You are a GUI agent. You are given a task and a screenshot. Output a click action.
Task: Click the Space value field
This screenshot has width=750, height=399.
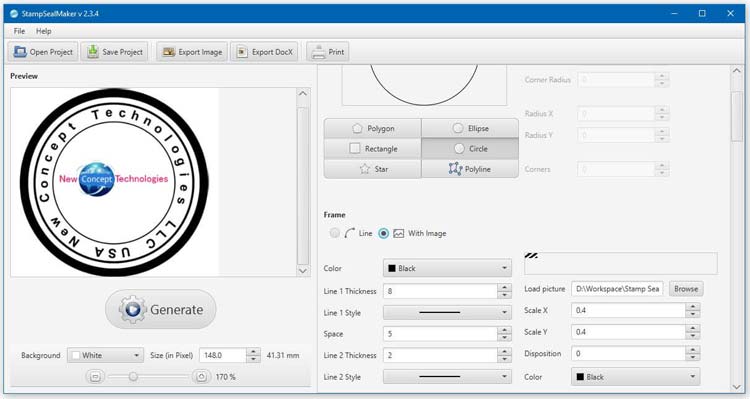click(x=440, y=333)
